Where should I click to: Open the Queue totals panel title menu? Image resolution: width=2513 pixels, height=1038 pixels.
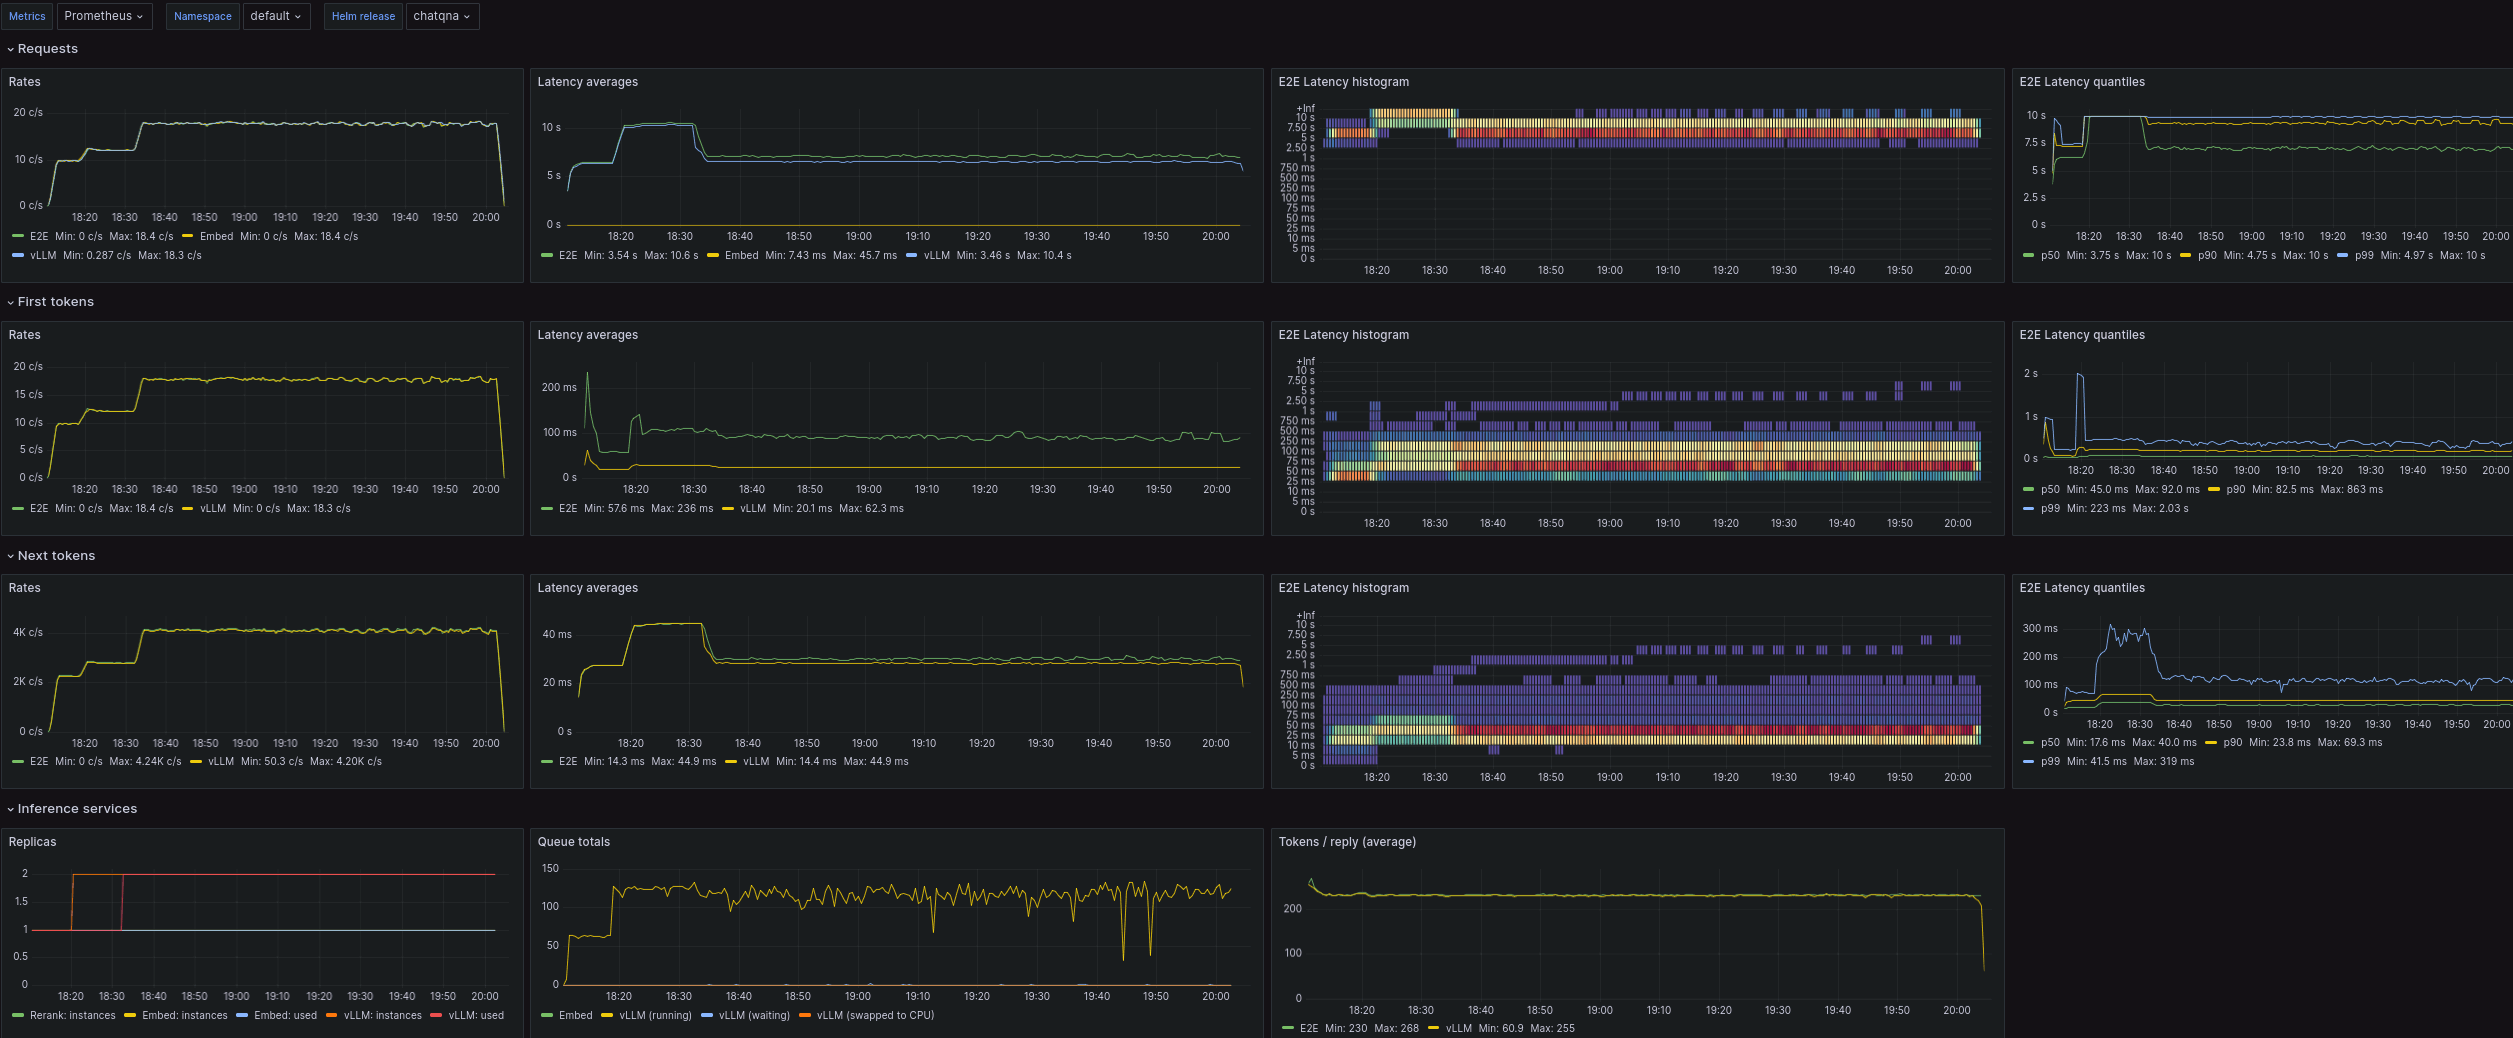pos(574,842)
